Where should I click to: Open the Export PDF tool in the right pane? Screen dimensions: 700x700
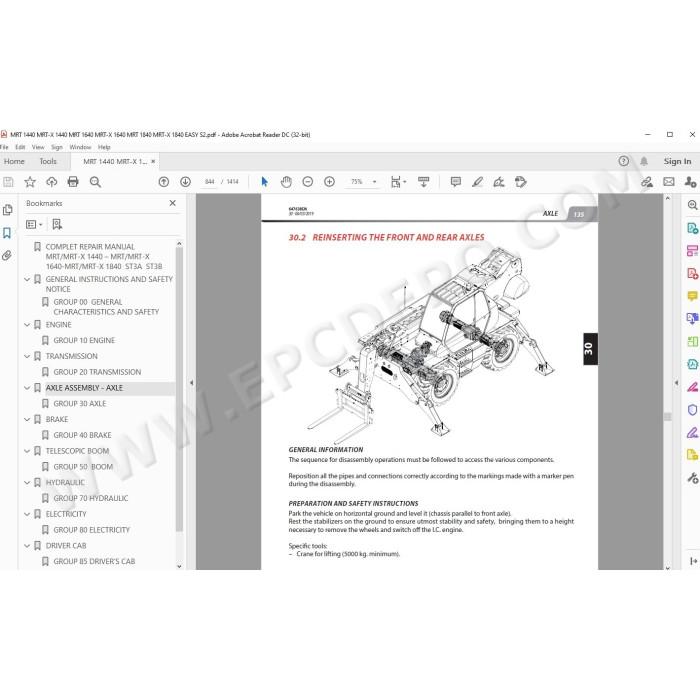[x=692, y=228]
